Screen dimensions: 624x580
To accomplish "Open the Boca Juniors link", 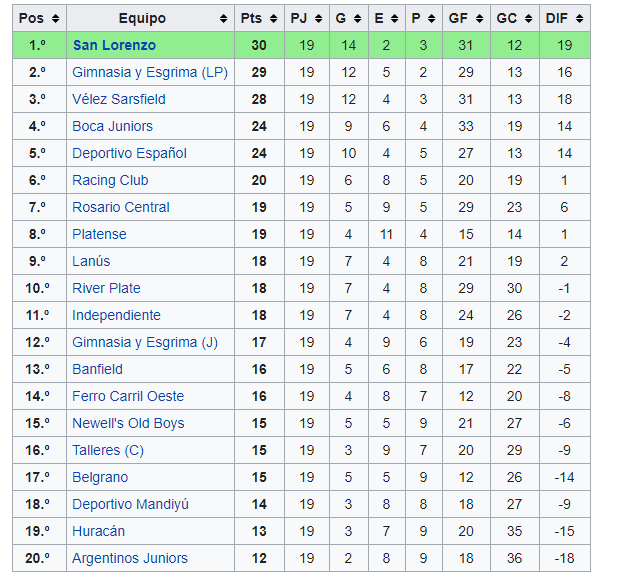I will click(x=112, y=126).
